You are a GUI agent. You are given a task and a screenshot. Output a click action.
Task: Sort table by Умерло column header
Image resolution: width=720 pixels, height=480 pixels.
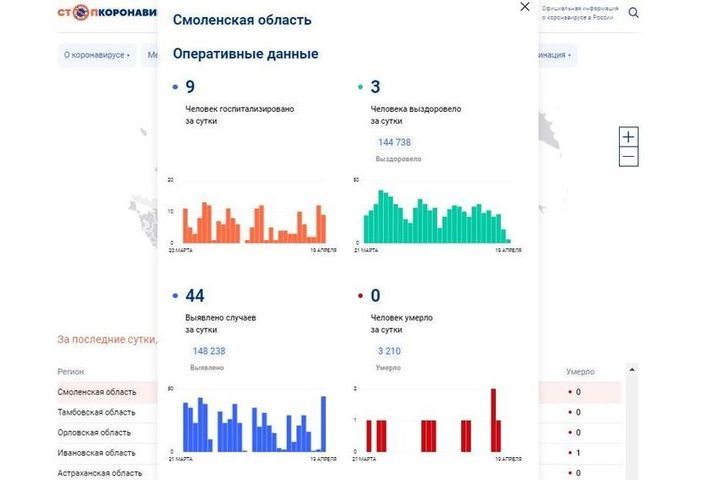pyautogui.click(x=581, y=371)
